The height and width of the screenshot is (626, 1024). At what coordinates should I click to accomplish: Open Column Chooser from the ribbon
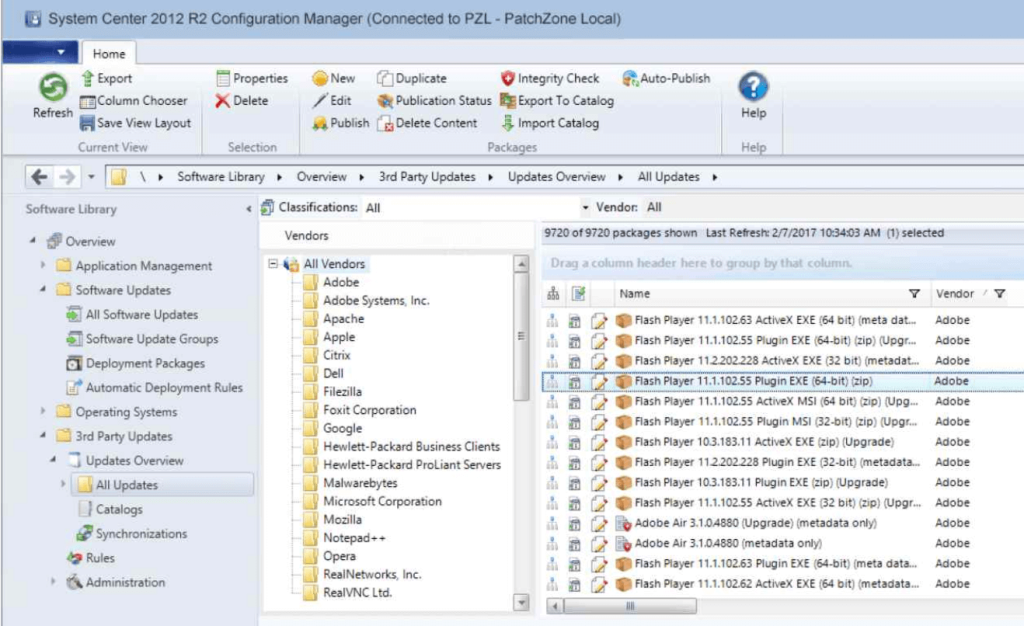point(135,100)
